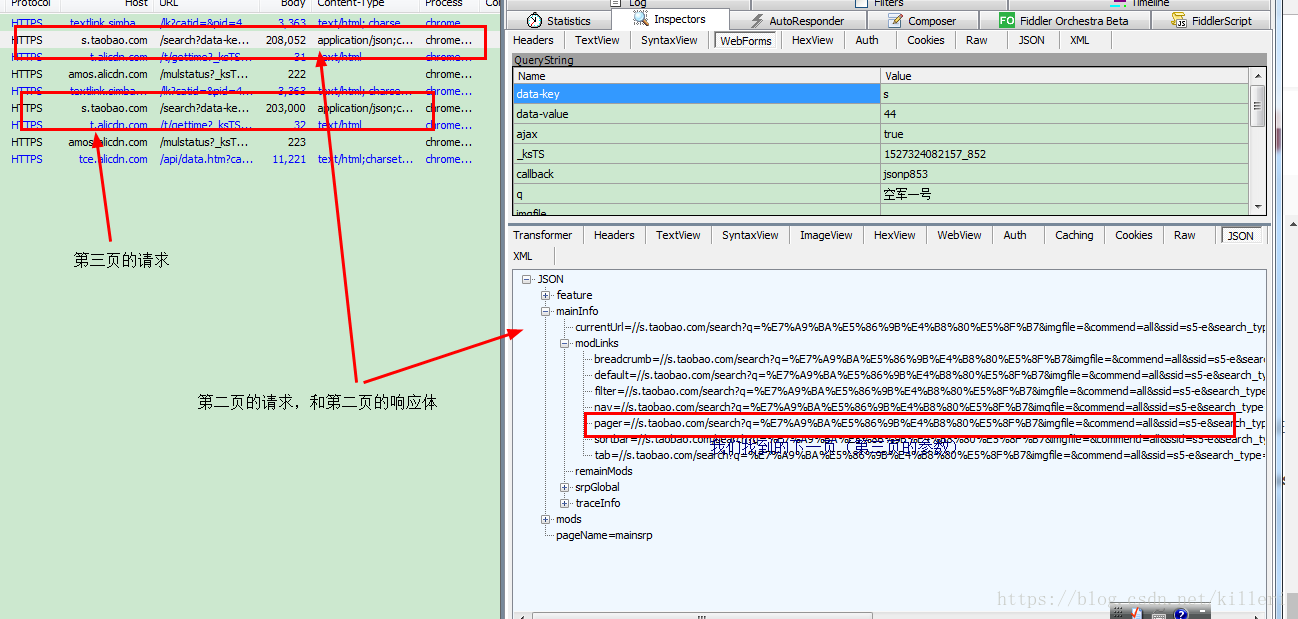This screenshot has width=1298, height=619.
Task: Select the remainMods tree item
Action: click(x=603, y=471)
